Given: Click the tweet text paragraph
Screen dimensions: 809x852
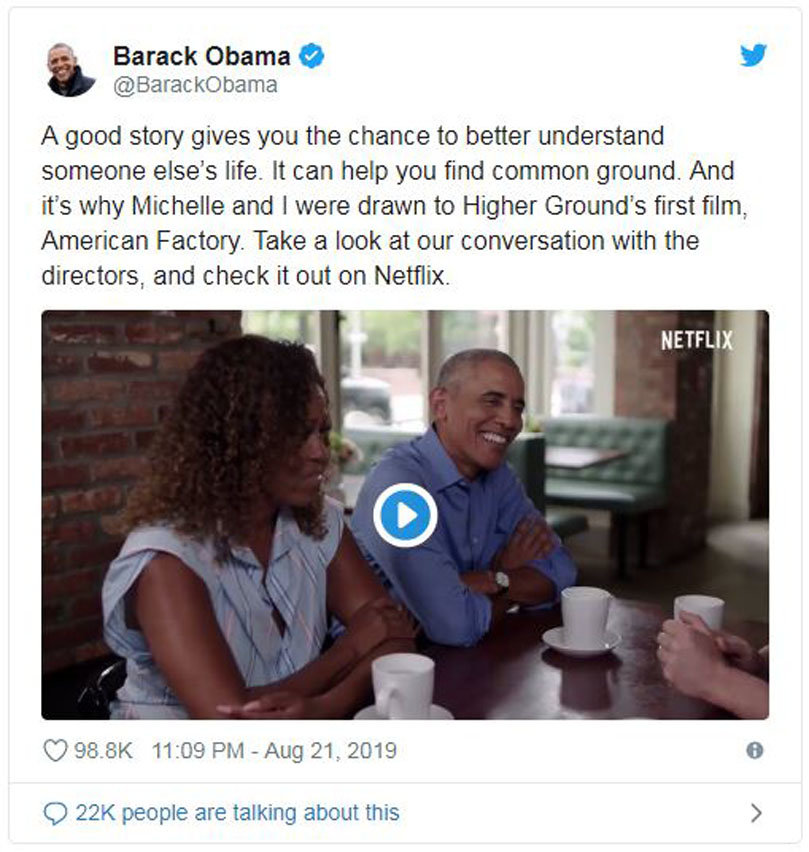Looking at the screenshot, I should (x=394, y=205).
